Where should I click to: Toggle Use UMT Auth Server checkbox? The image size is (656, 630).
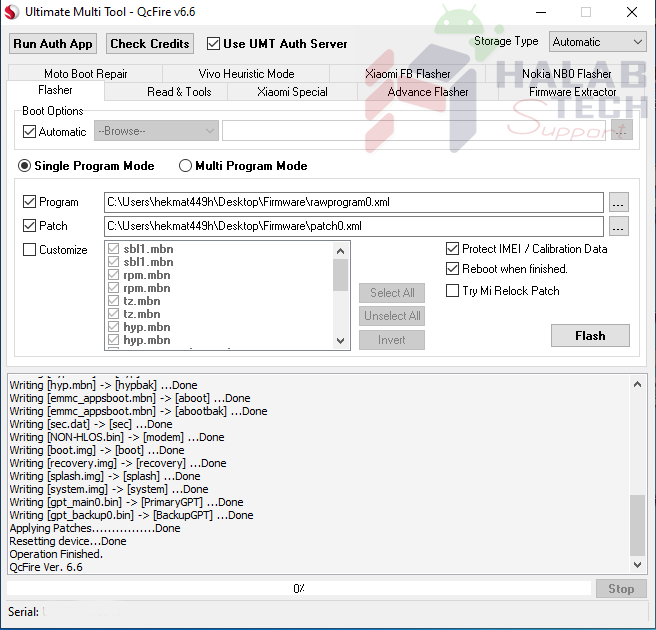[213, 44]
